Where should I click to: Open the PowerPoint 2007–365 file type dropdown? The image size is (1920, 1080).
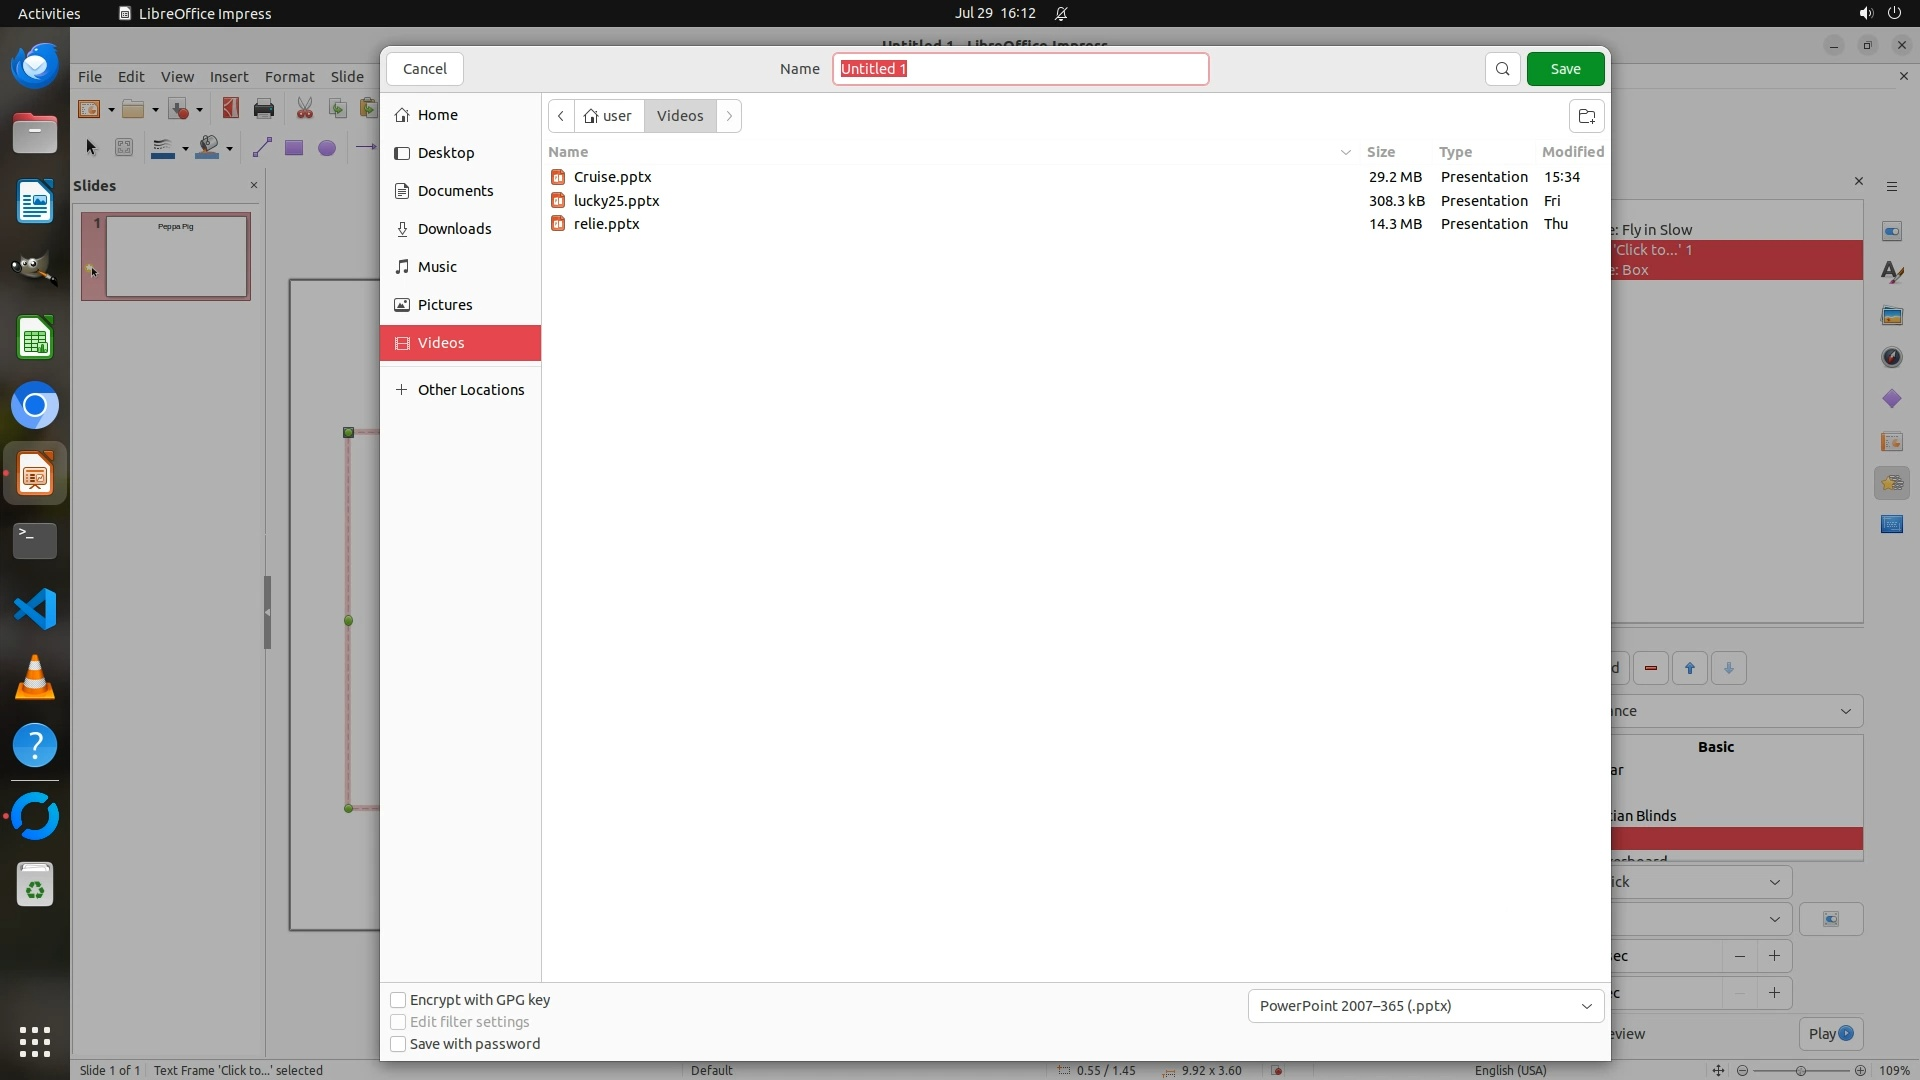click(1425, 1006)
